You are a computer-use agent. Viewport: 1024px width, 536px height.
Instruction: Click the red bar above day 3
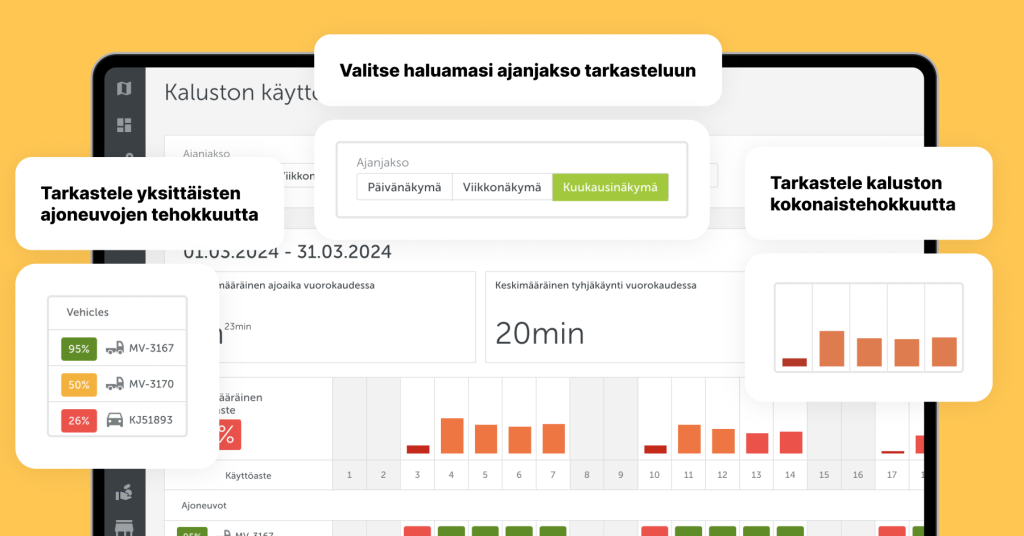click(x=418, y=449)
